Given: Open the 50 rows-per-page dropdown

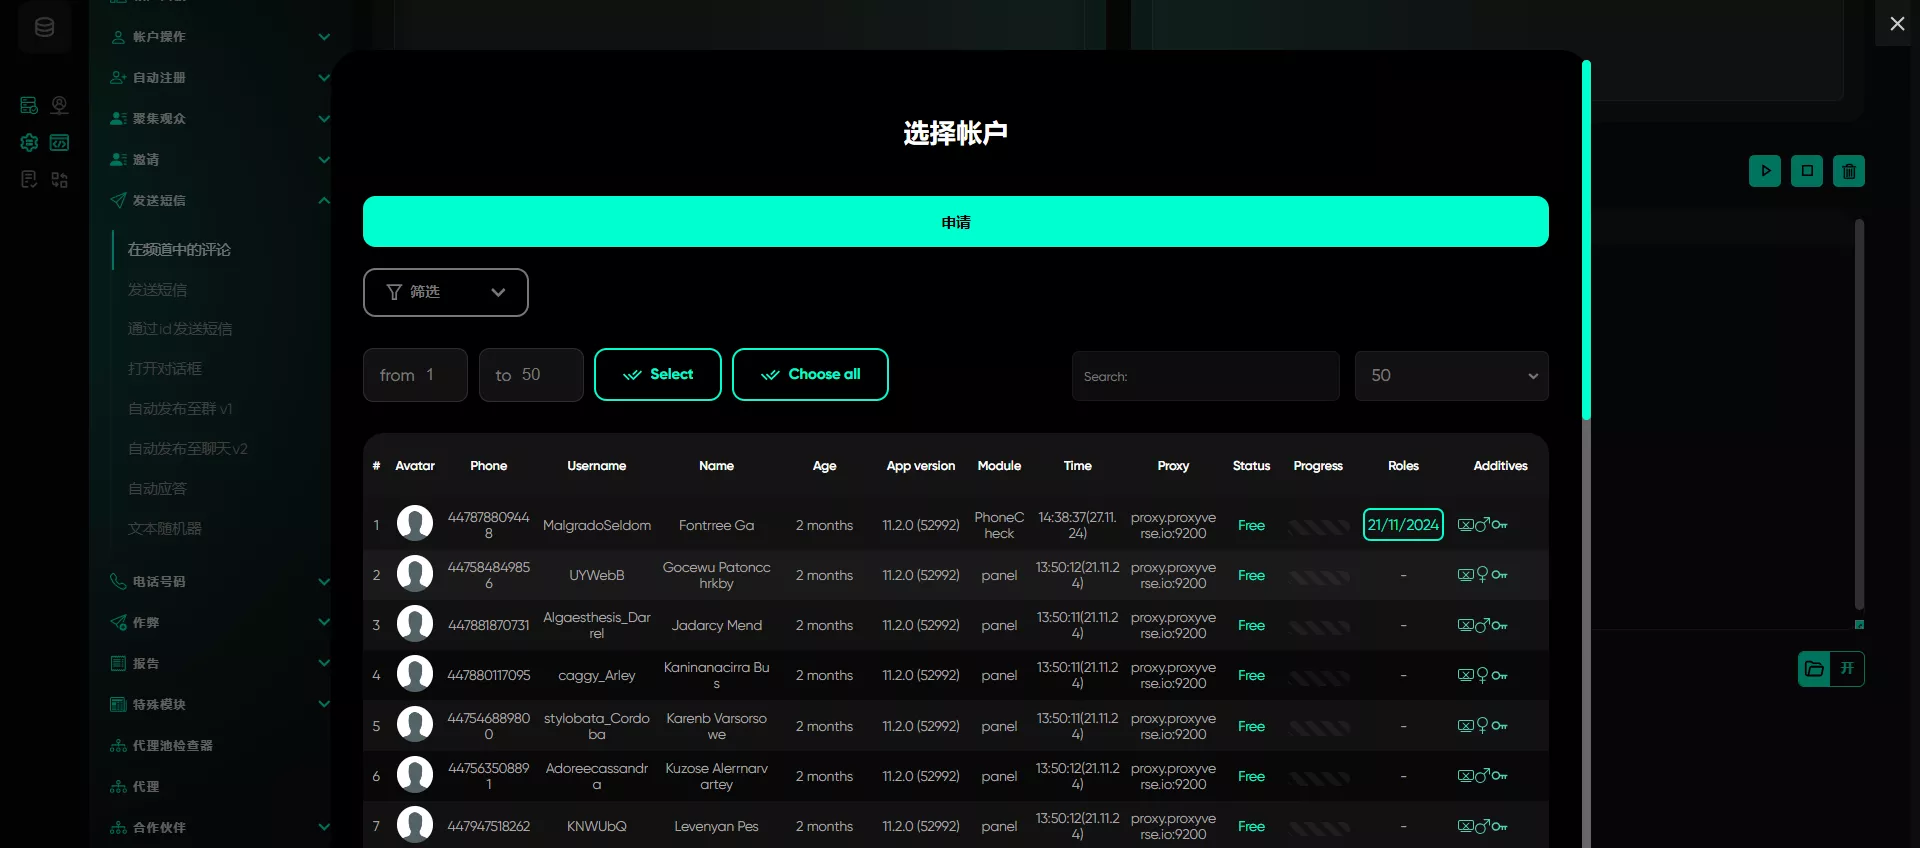Looking at the screenshot, I should (x=1452, y=376).
